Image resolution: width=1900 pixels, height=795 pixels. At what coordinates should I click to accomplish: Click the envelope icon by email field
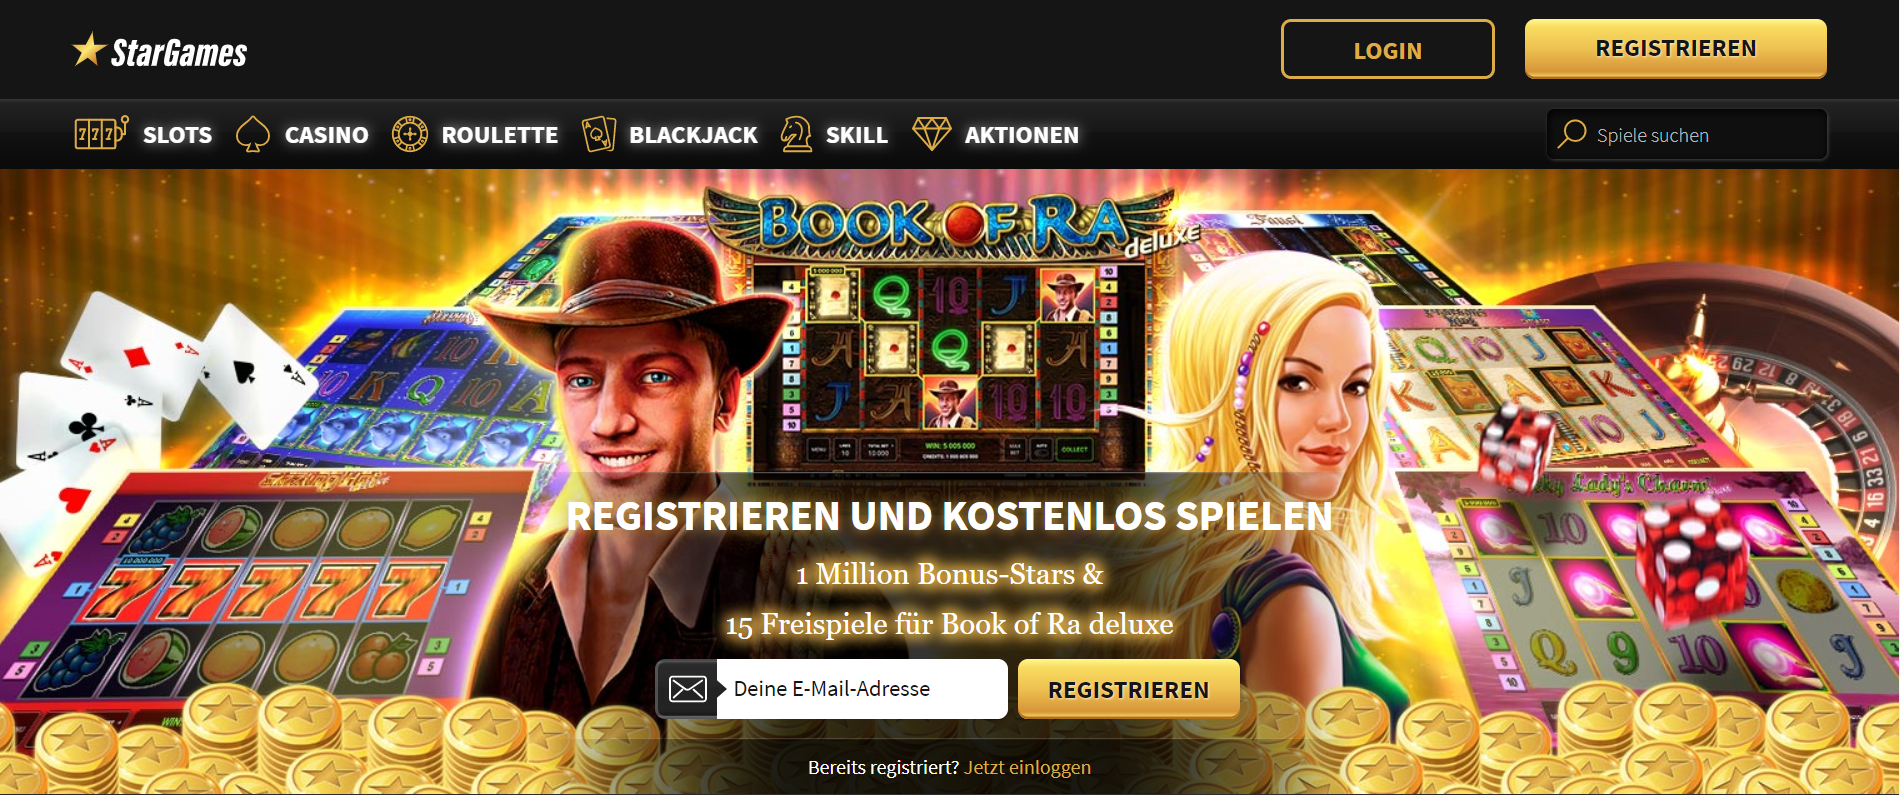tap(687, 688)
